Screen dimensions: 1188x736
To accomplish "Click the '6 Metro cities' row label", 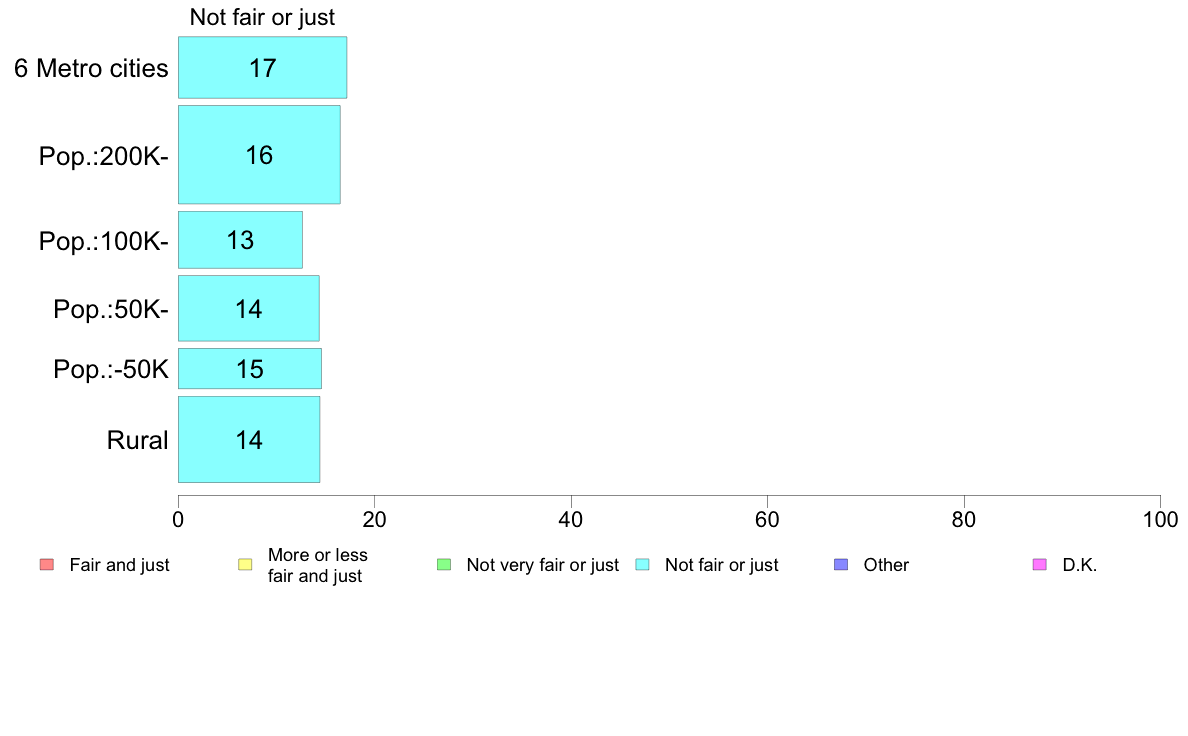I will [91, 68].
